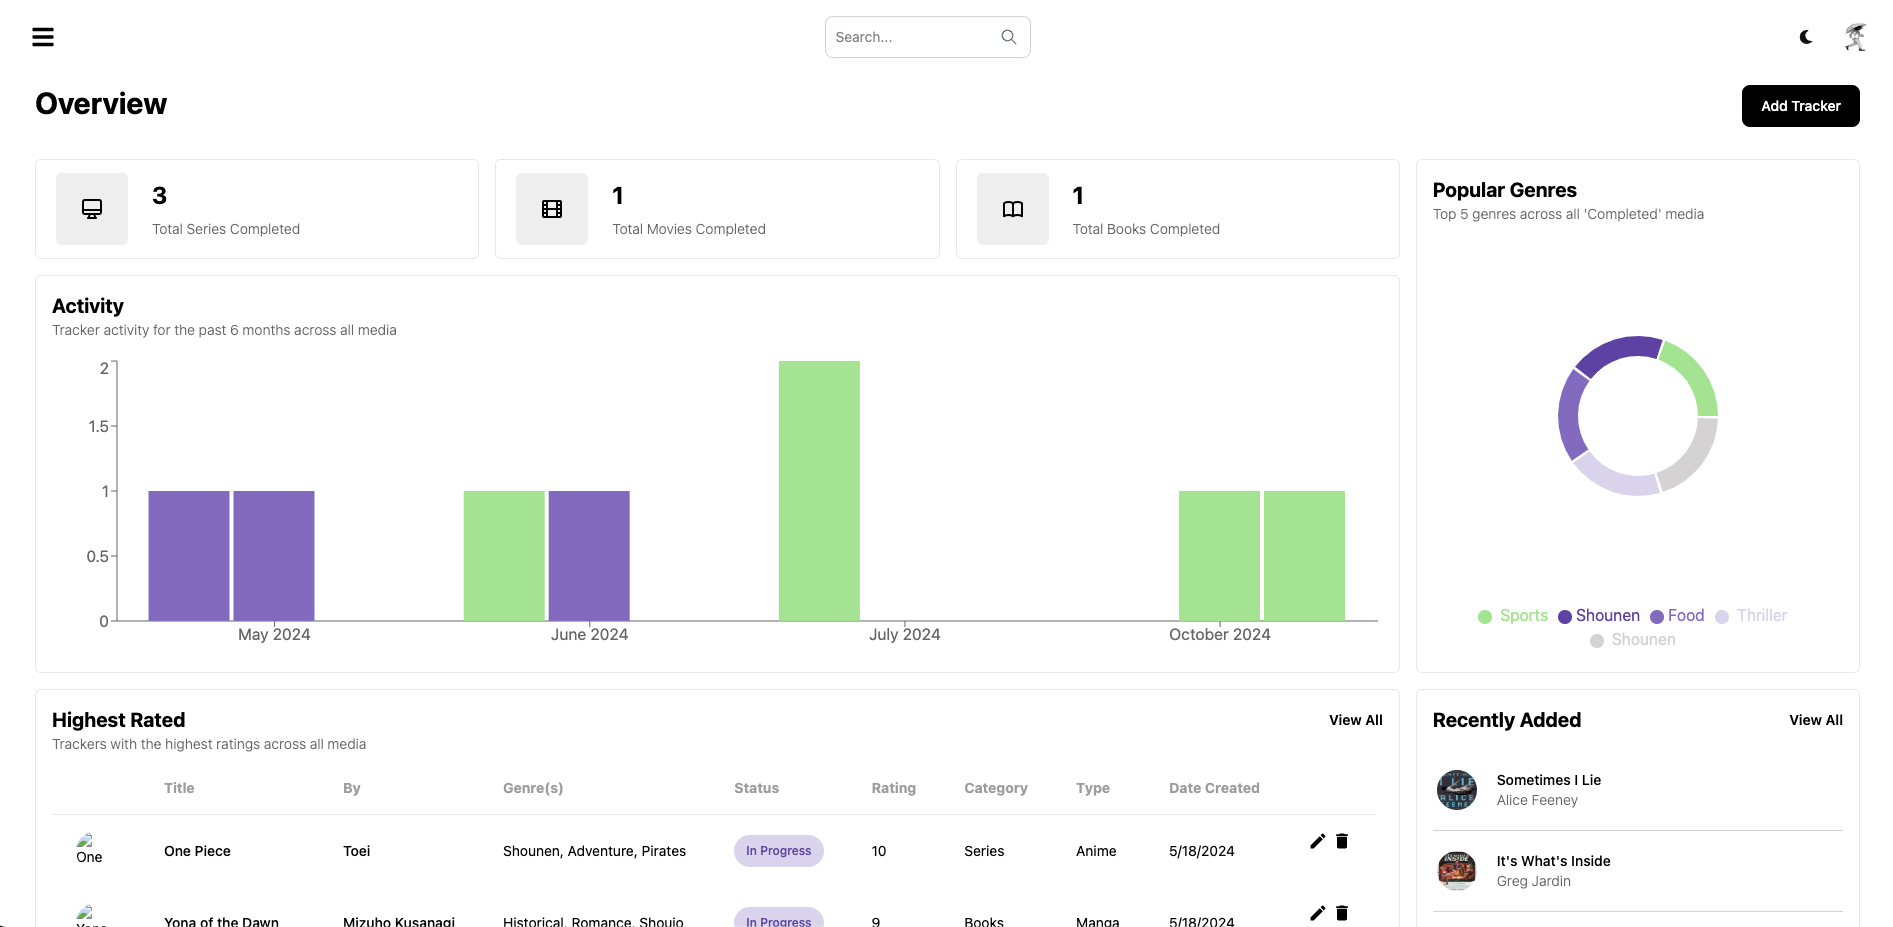Open the It's What's Inside entry title
This screenshot has height=927, width=1893.
1553,861
